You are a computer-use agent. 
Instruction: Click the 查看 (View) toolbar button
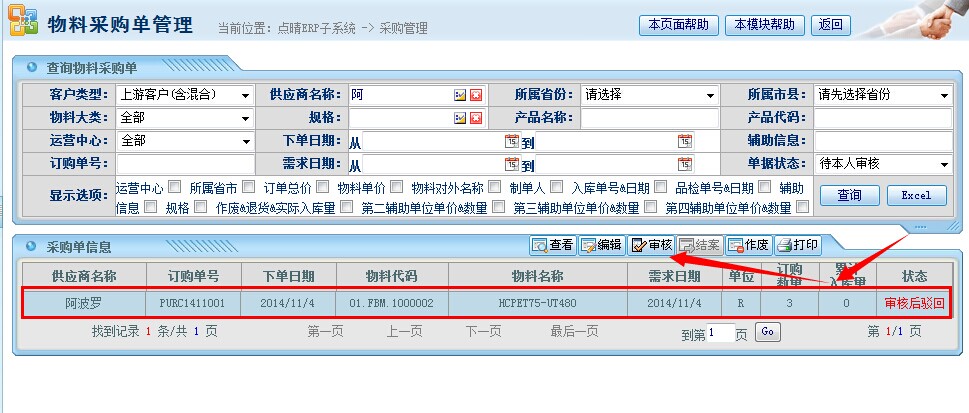click(x=553, y=245)
